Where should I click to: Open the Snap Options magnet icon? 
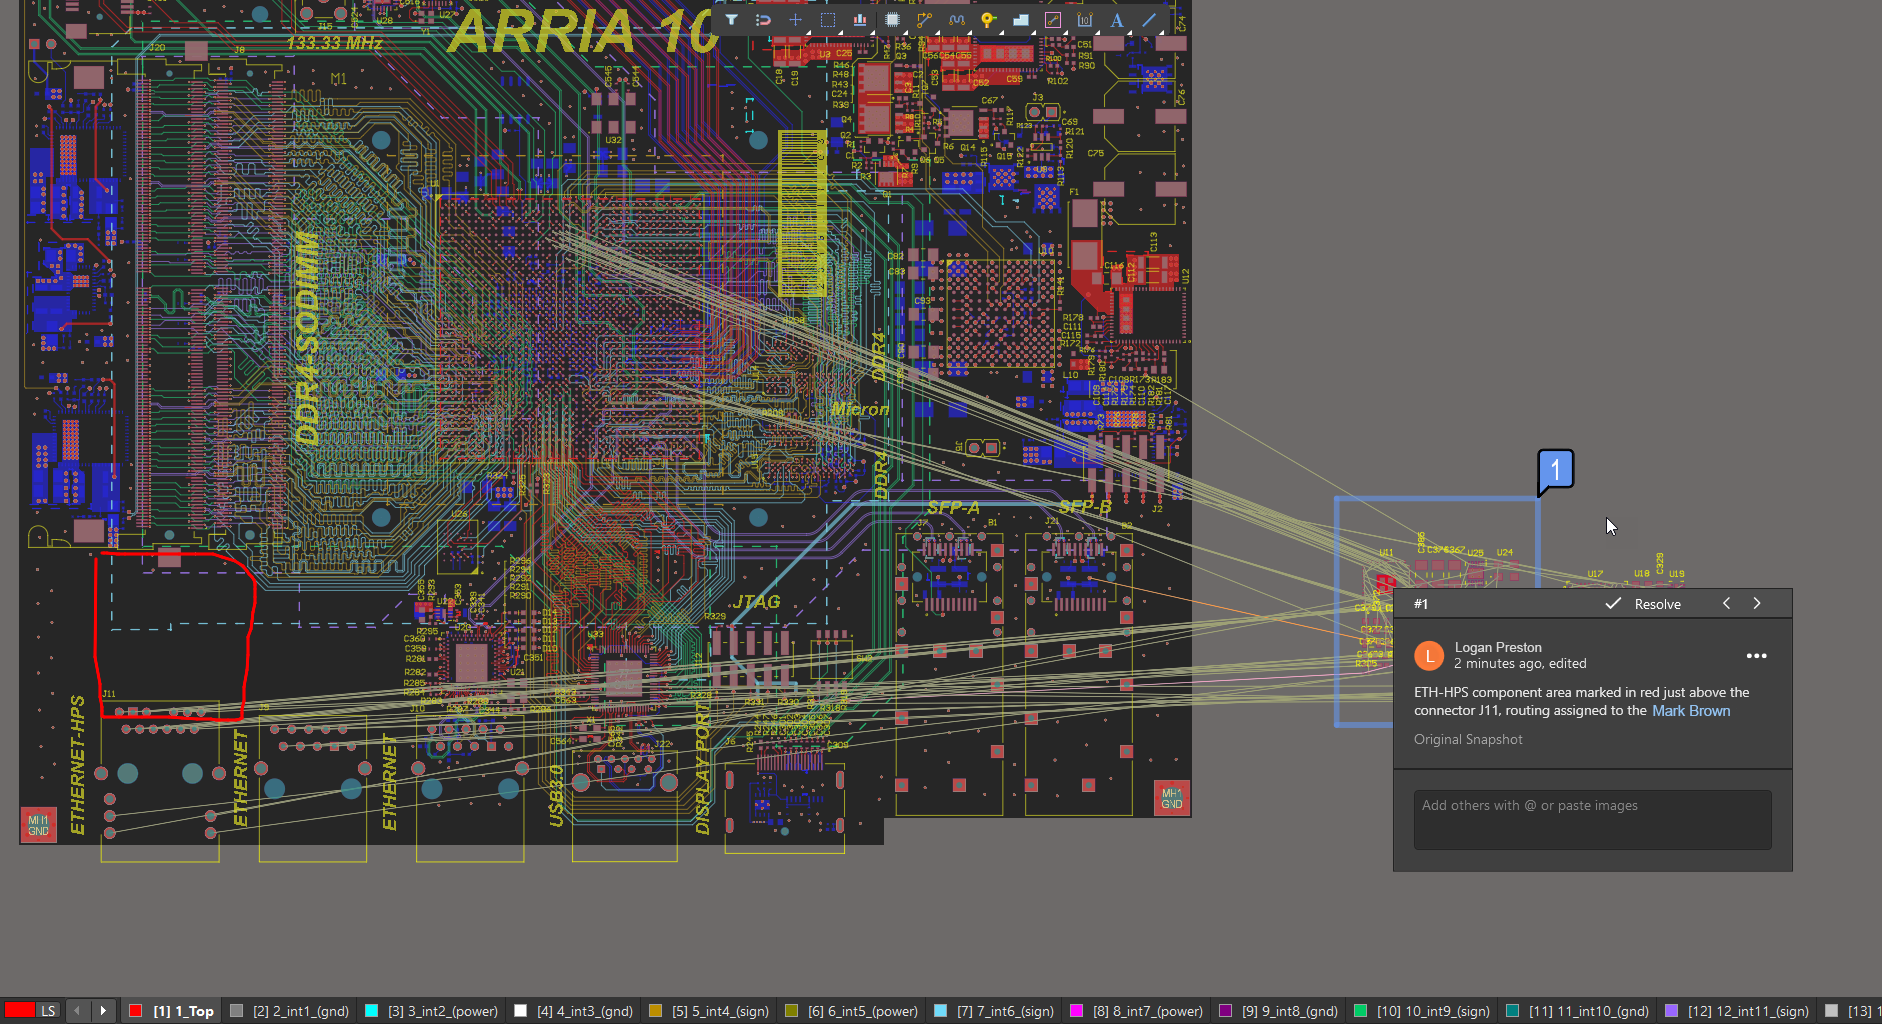coord(763,20)
